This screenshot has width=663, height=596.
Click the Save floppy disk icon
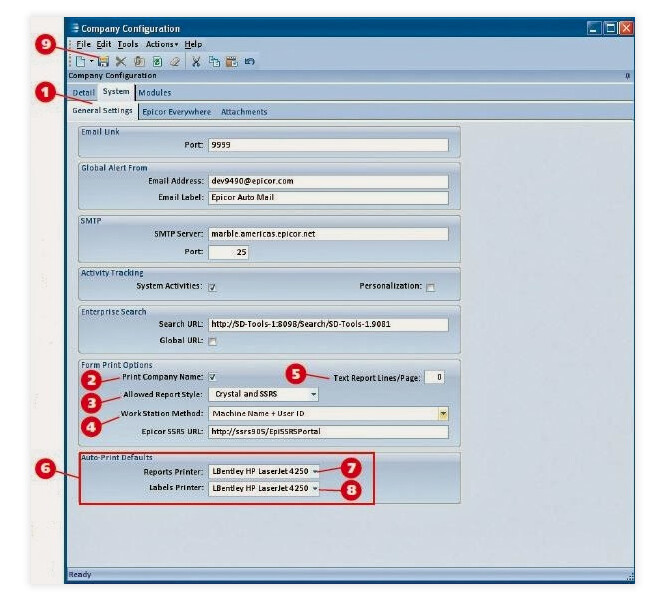103,62
